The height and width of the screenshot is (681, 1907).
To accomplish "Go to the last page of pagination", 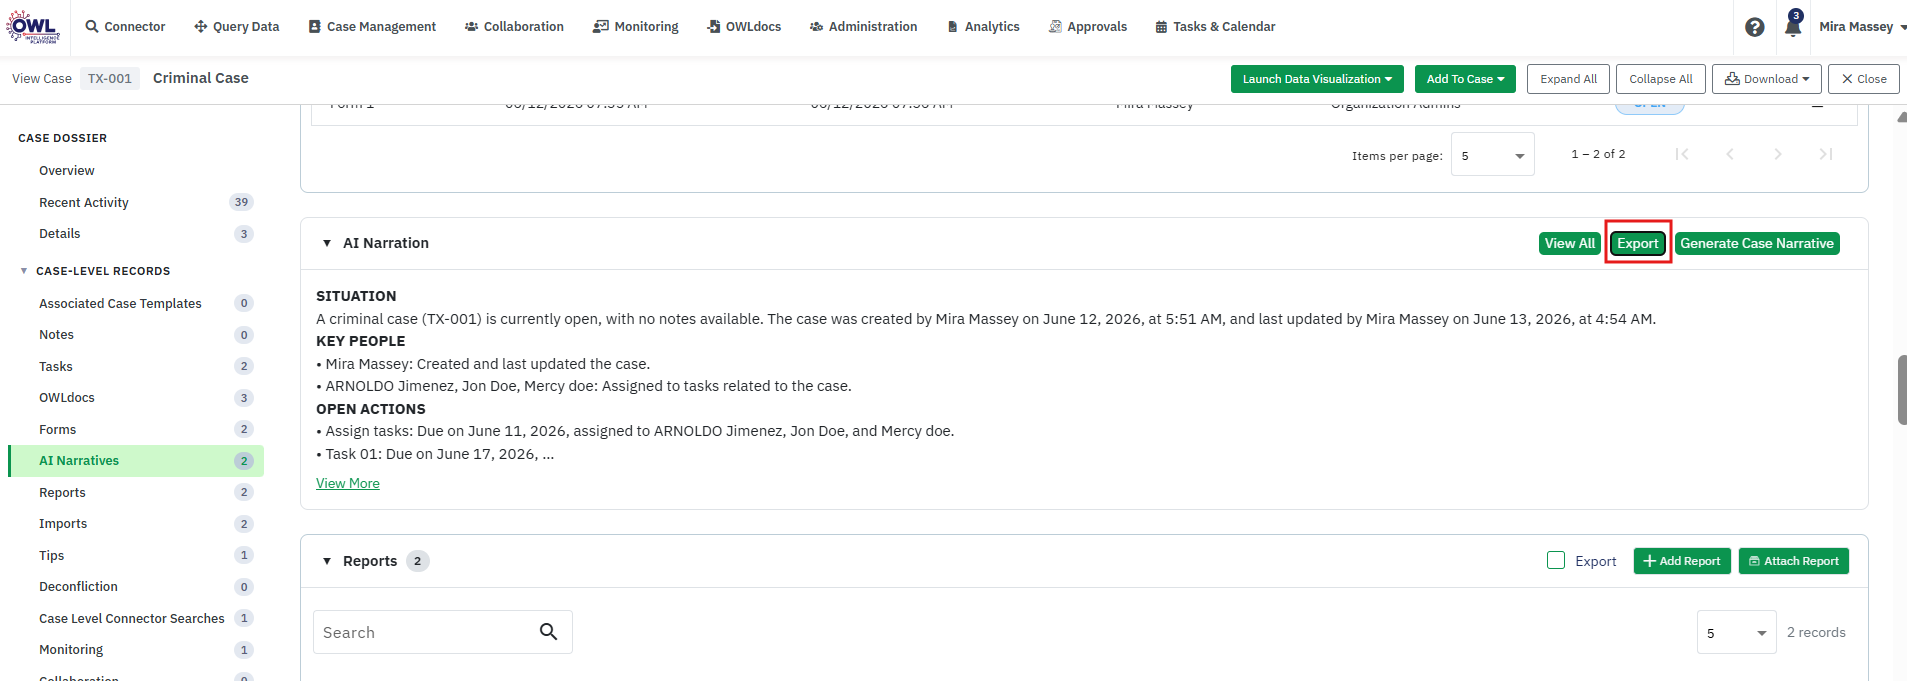I will (x=1826, y=154).
